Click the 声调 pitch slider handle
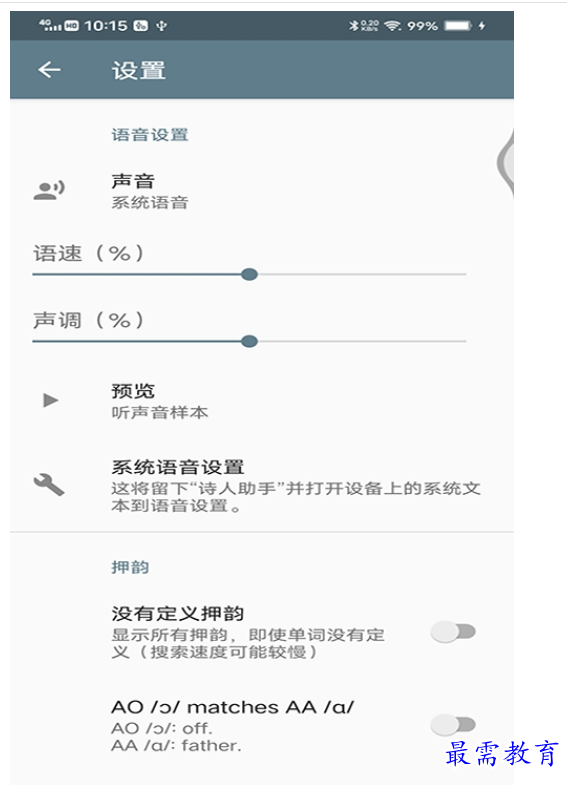The width and height of the screenshot is (567, 785). 249,341
